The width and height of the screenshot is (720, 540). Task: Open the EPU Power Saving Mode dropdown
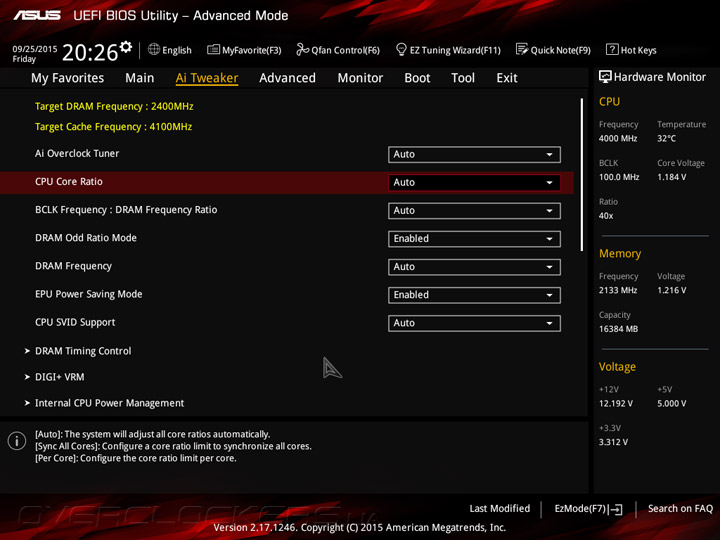pyautogui.click(x=474, y=295)
